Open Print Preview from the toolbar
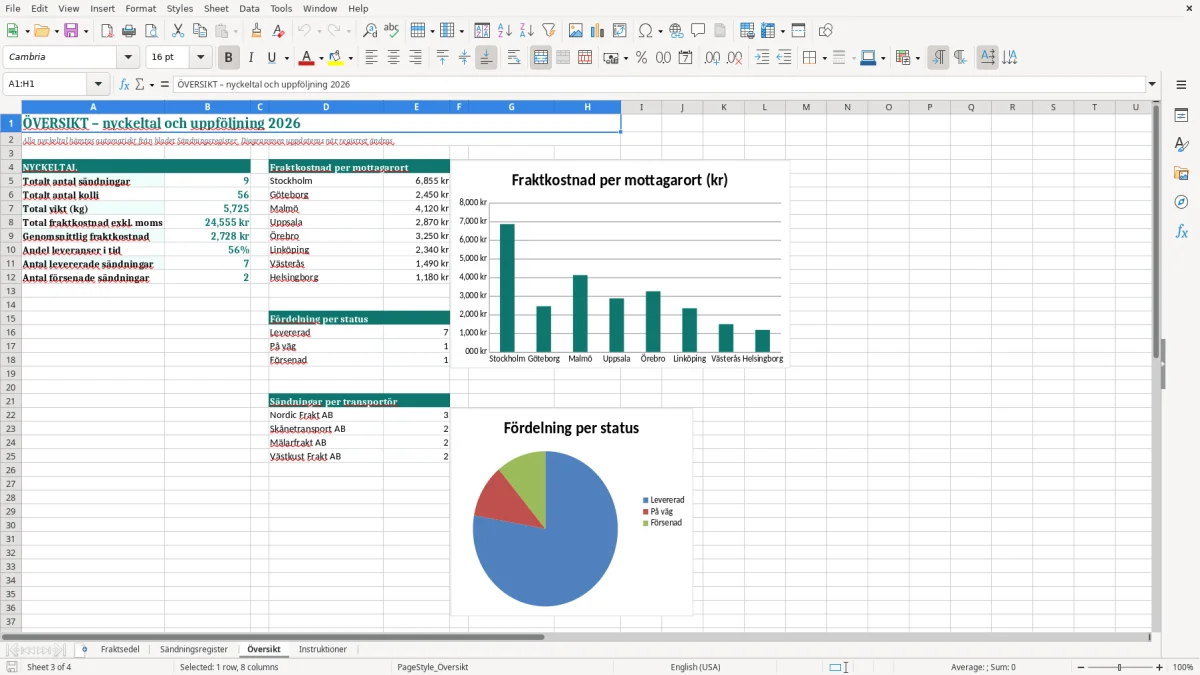This screenshot has height=675, width=1200. [x=150, y=31]
